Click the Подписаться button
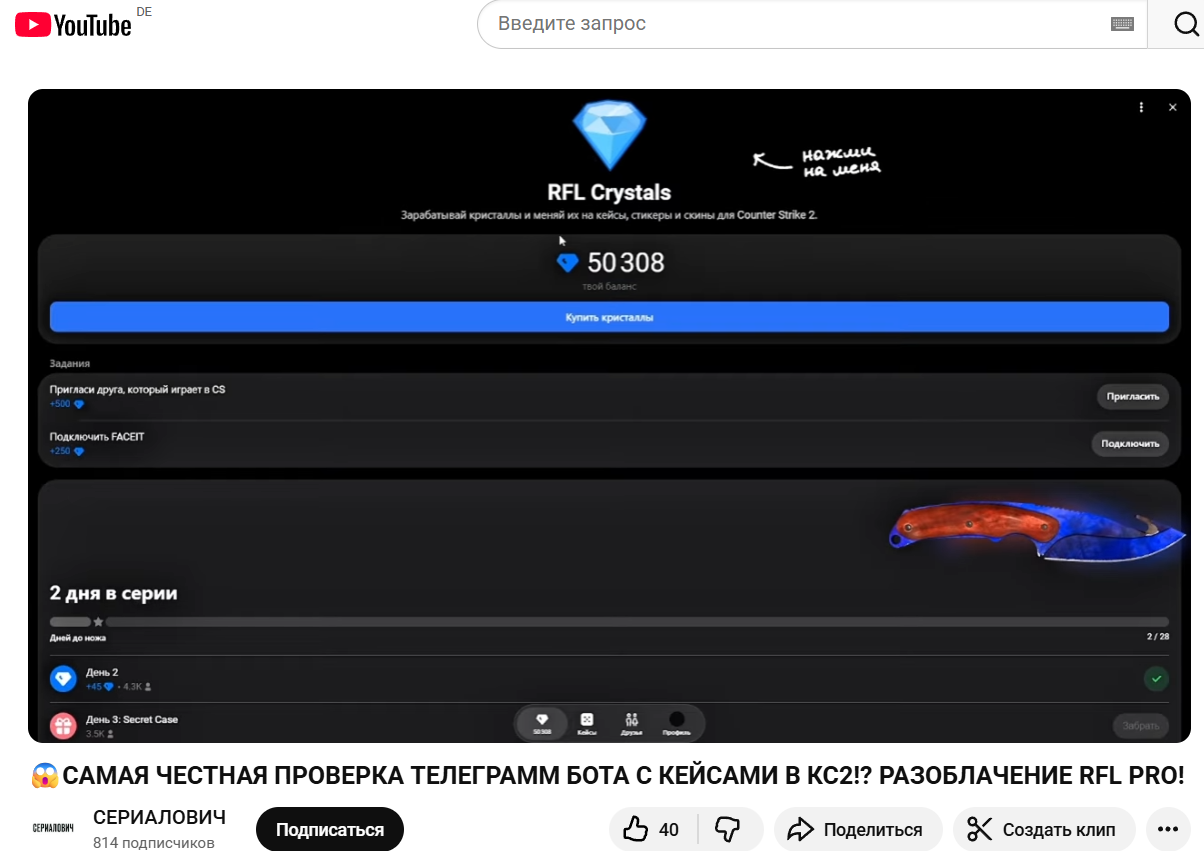1204x851 pixels. 330,830
